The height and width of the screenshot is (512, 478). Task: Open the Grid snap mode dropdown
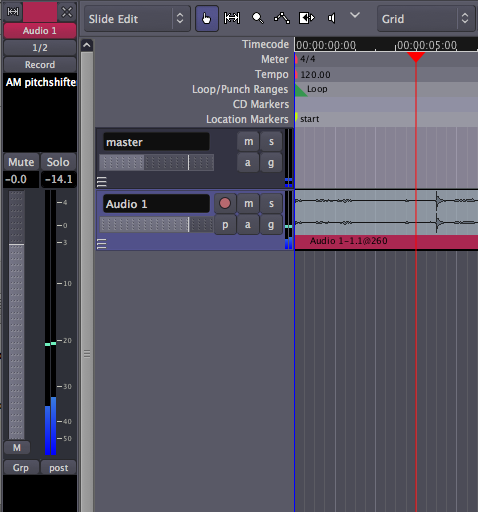(426, 19)
